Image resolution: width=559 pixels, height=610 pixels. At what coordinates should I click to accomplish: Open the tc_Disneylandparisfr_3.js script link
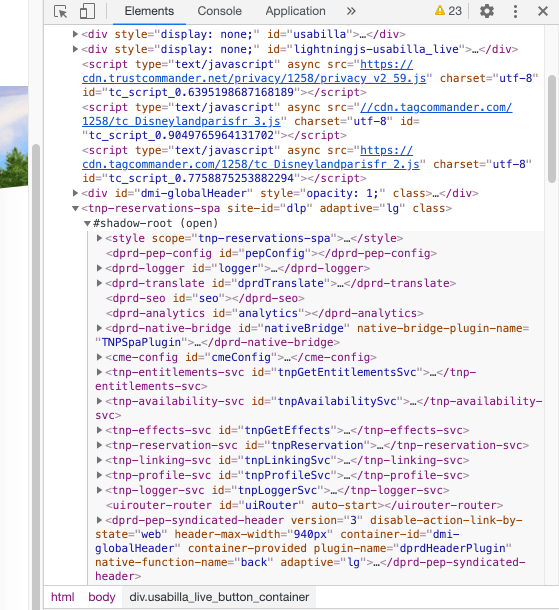pyautogui.click(x=181, y=121)
